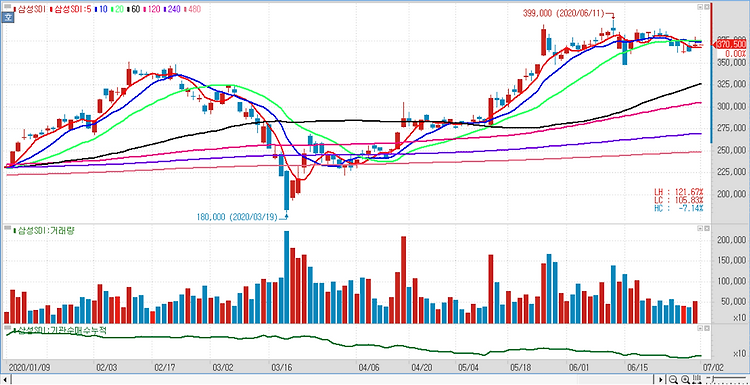
Task: Click the scroll right arrow at bottom
Action: coord(662,380)
